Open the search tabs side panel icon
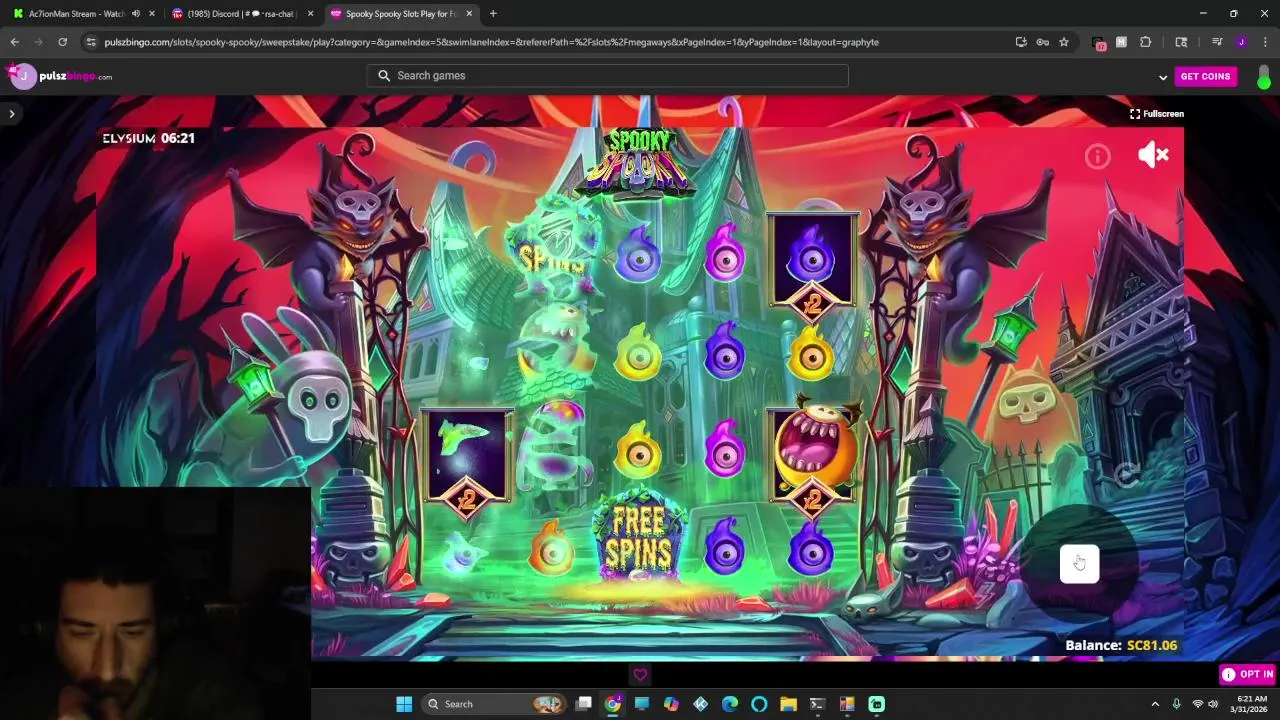This screenshot has width=1280, height=720. [x=1181, y=42]
